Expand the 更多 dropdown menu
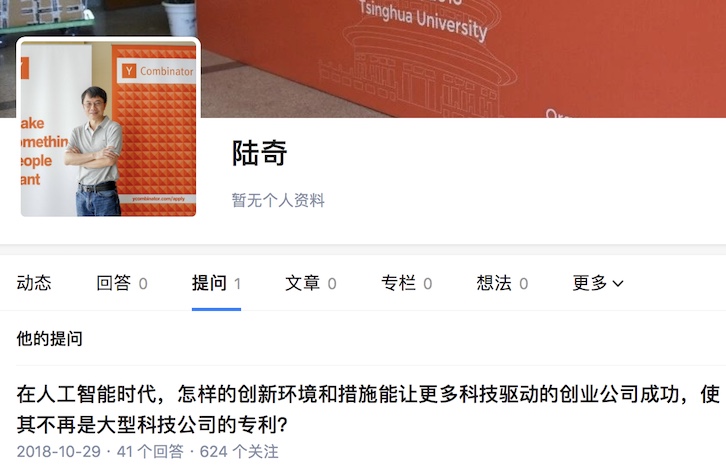The width and height of the screenshot is (726, 470). coord(598,283)
